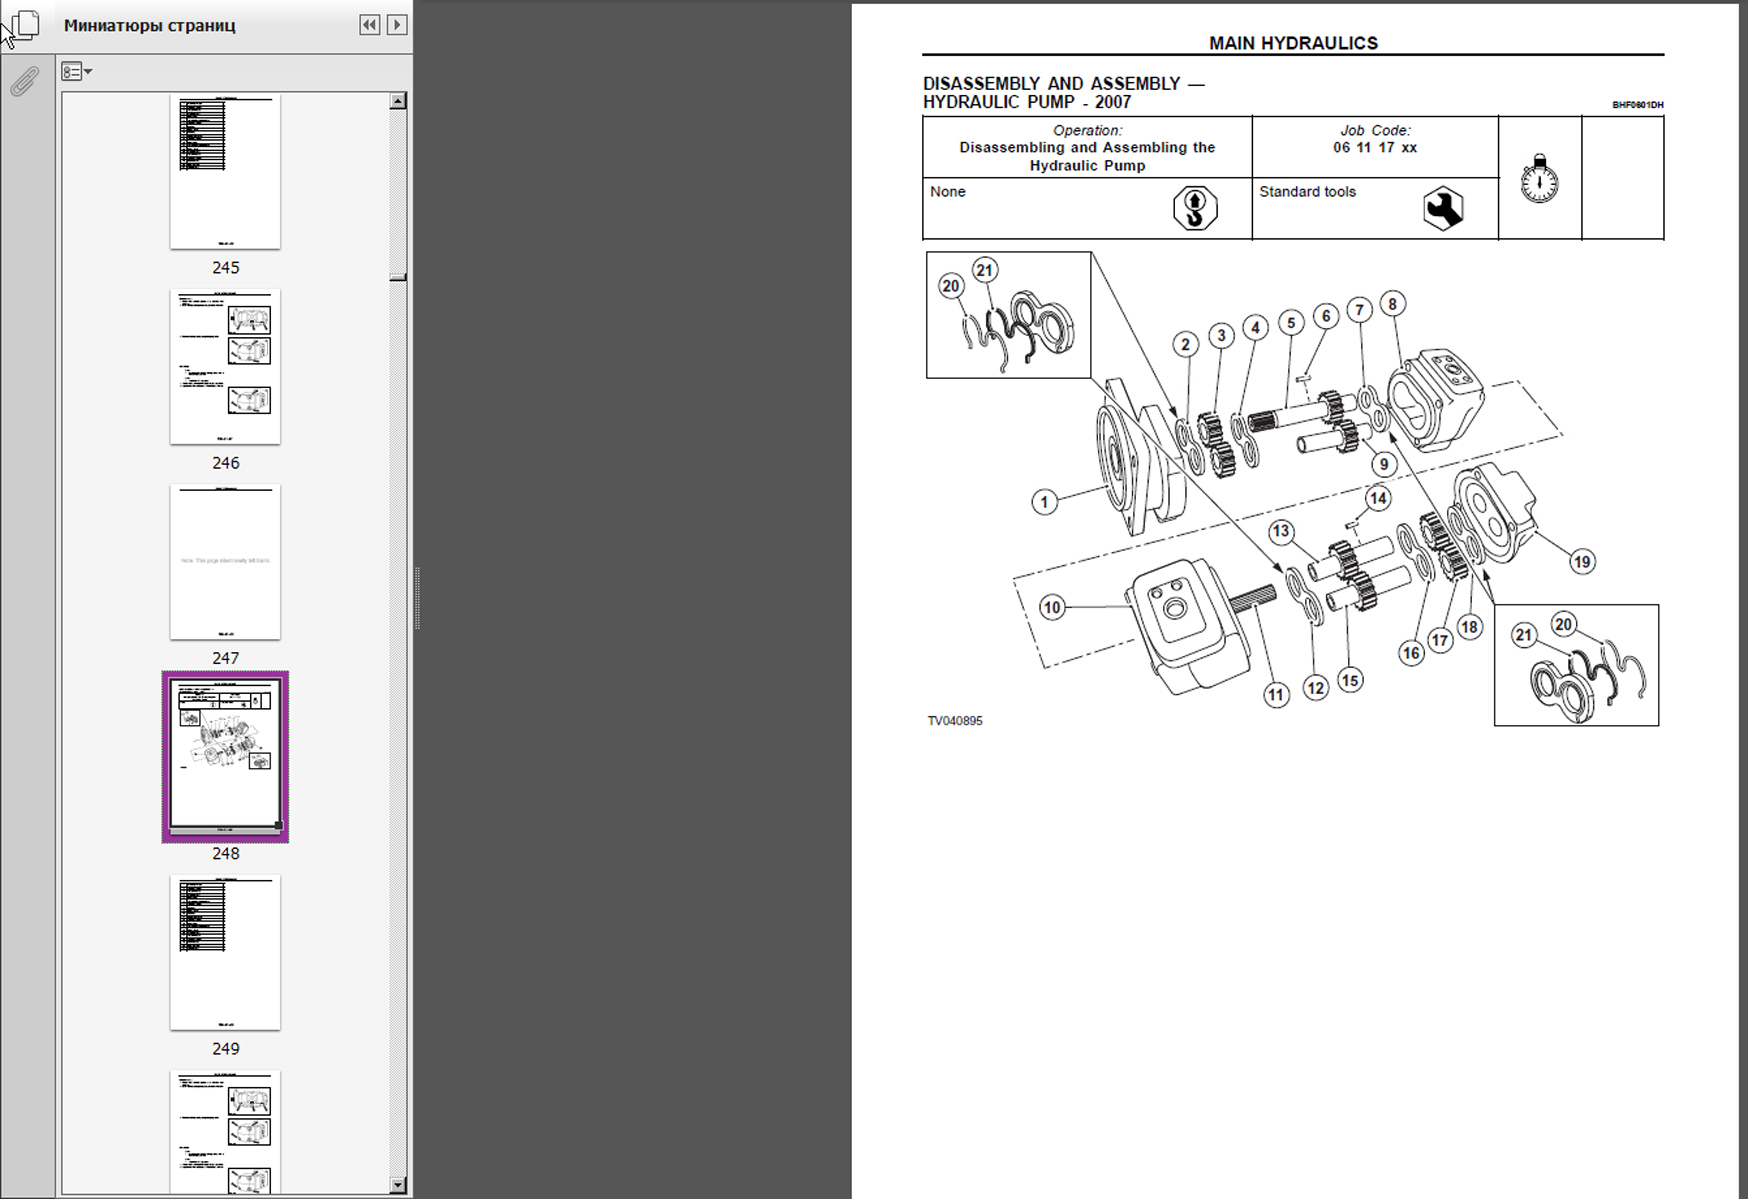The width and height of the screenshot is (1748, 1199).
Task: Go to page 246 thumbnail
Action: coord(225,367)
